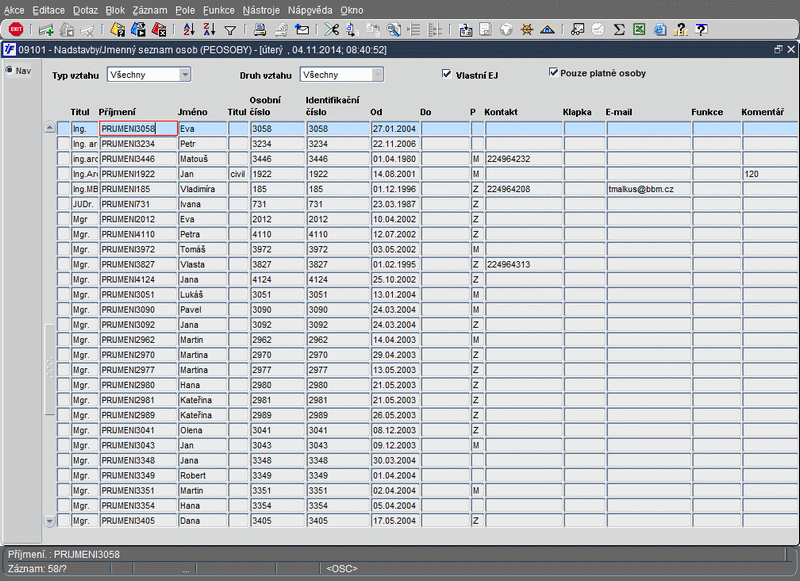
Task: Click the Excel export icon
Action: pyautogui.click(x=639, y=30)
